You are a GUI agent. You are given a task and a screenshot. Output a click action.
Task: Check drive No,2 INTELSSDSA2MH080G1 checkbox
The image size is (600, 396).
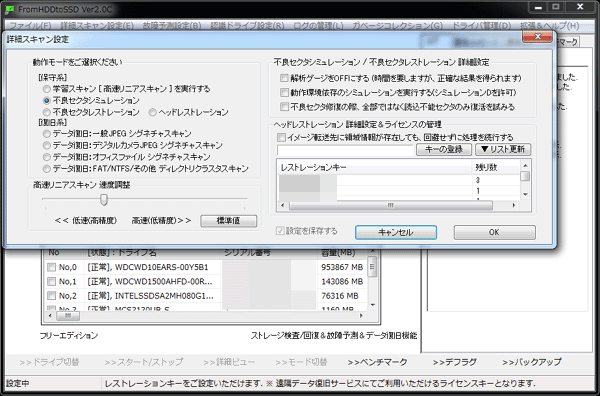(x=51, y=296)
